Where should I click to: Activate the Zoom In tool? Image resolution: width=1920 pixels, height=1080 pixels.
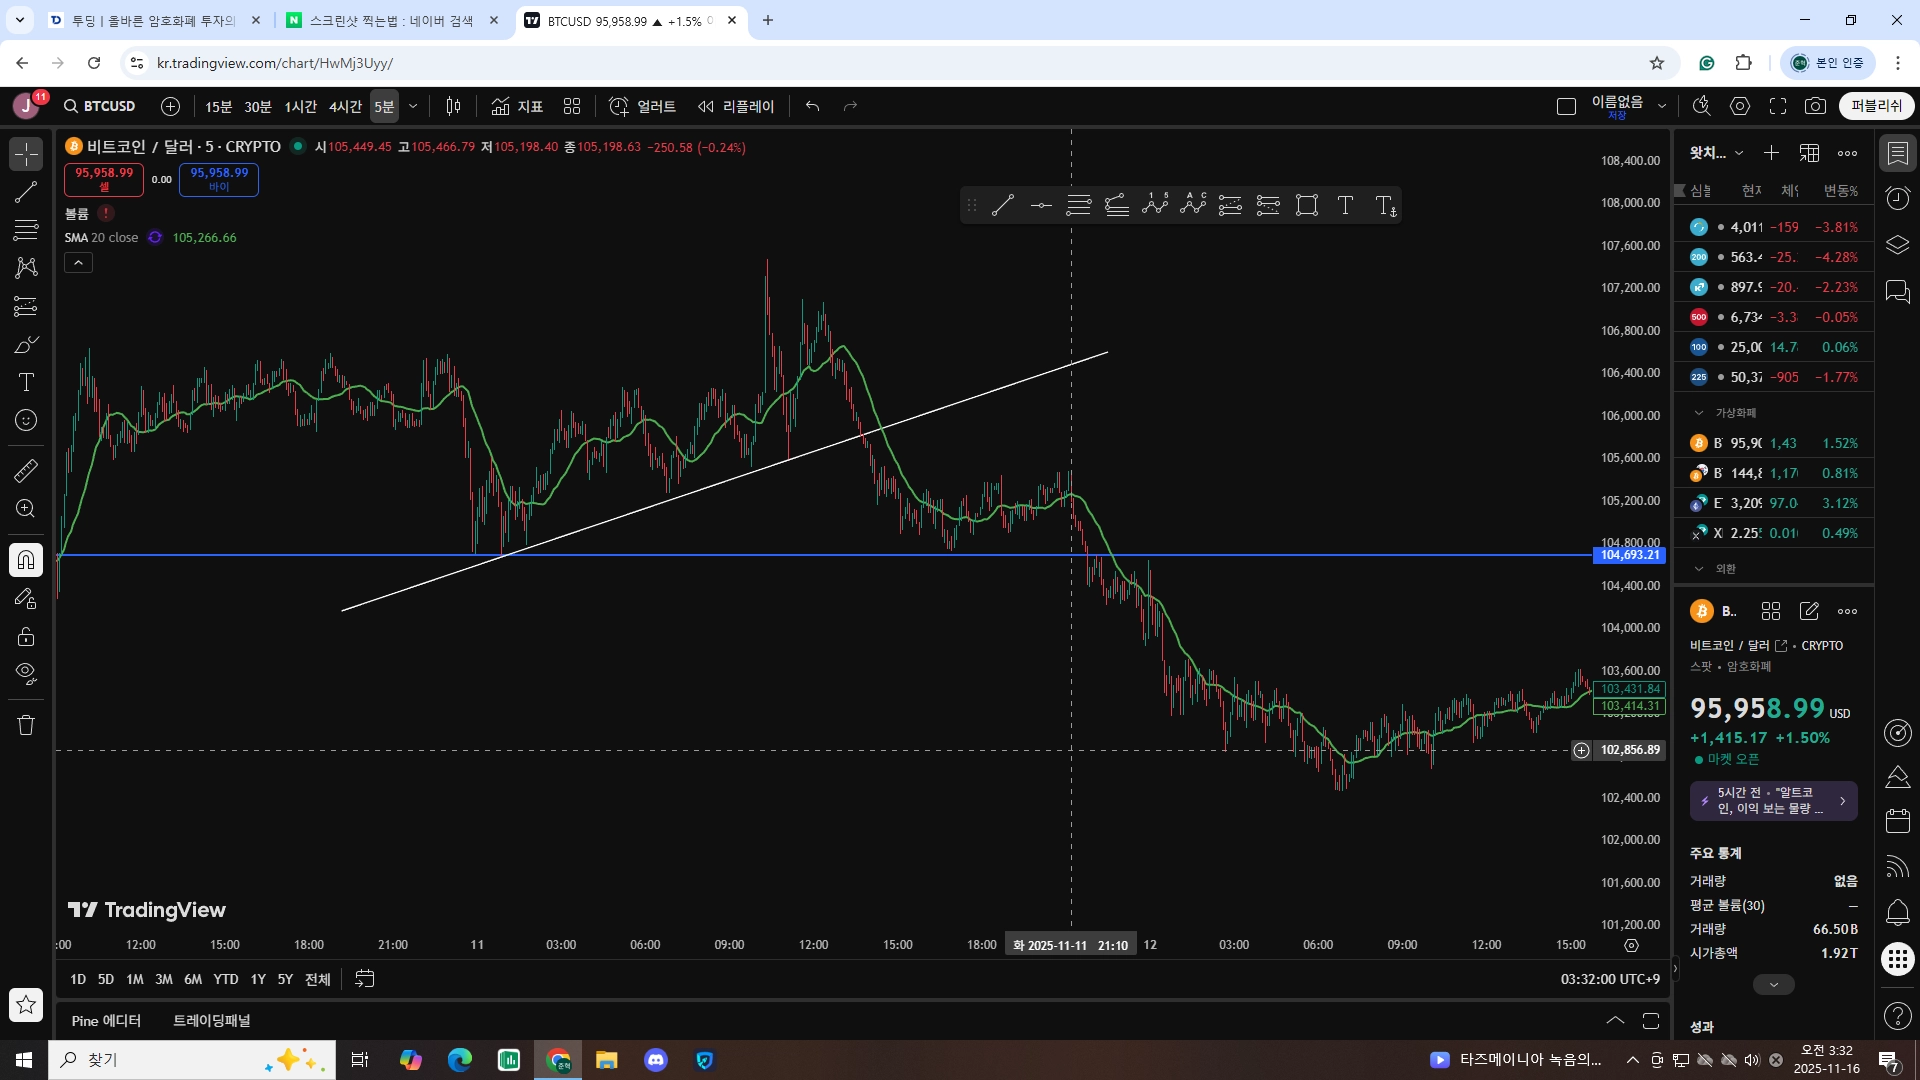[x=25, y=508]
